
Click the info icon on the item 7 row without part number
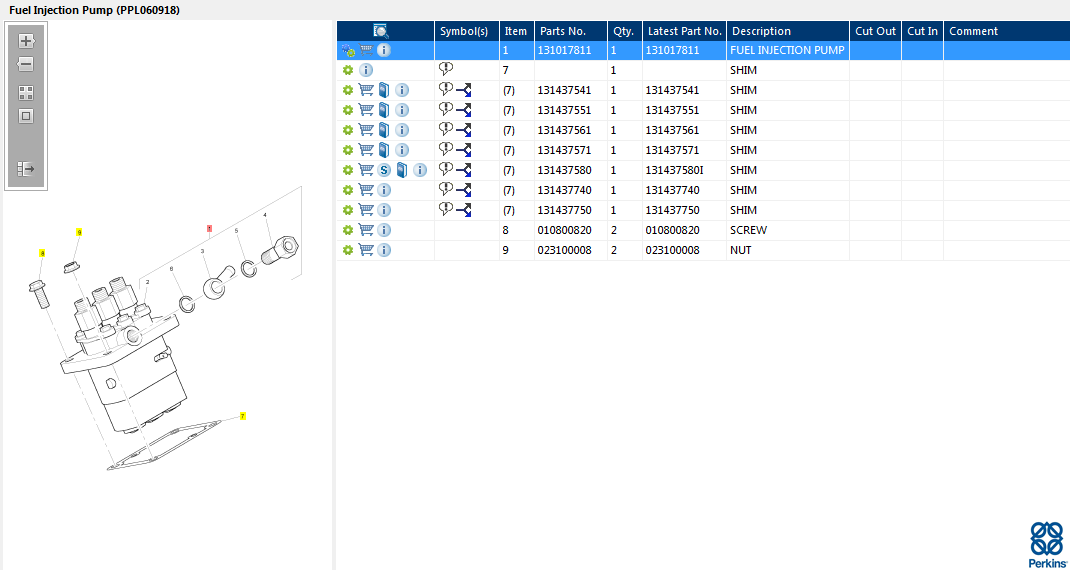coord(366,70)
